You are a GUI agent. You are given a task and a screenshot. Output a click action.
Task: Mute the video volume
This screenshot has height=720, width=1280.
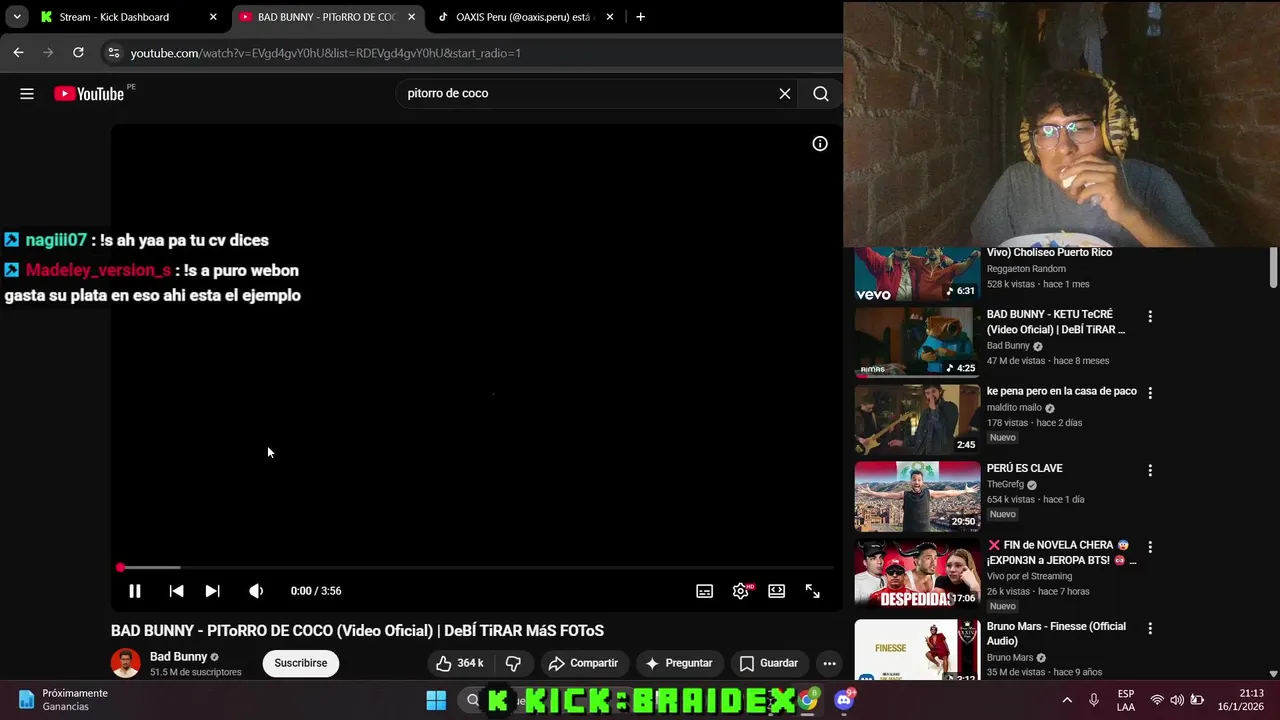point(256,591)
